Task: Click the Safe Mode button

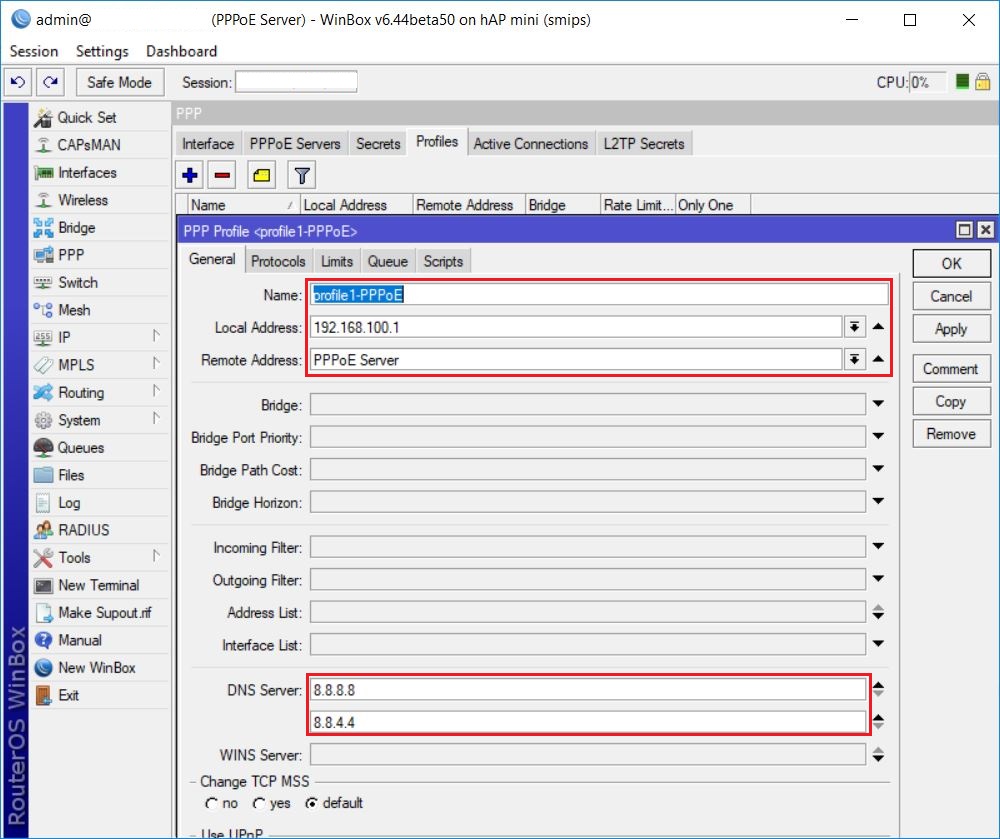Action: pyautogui.click(x=119, y=82)
